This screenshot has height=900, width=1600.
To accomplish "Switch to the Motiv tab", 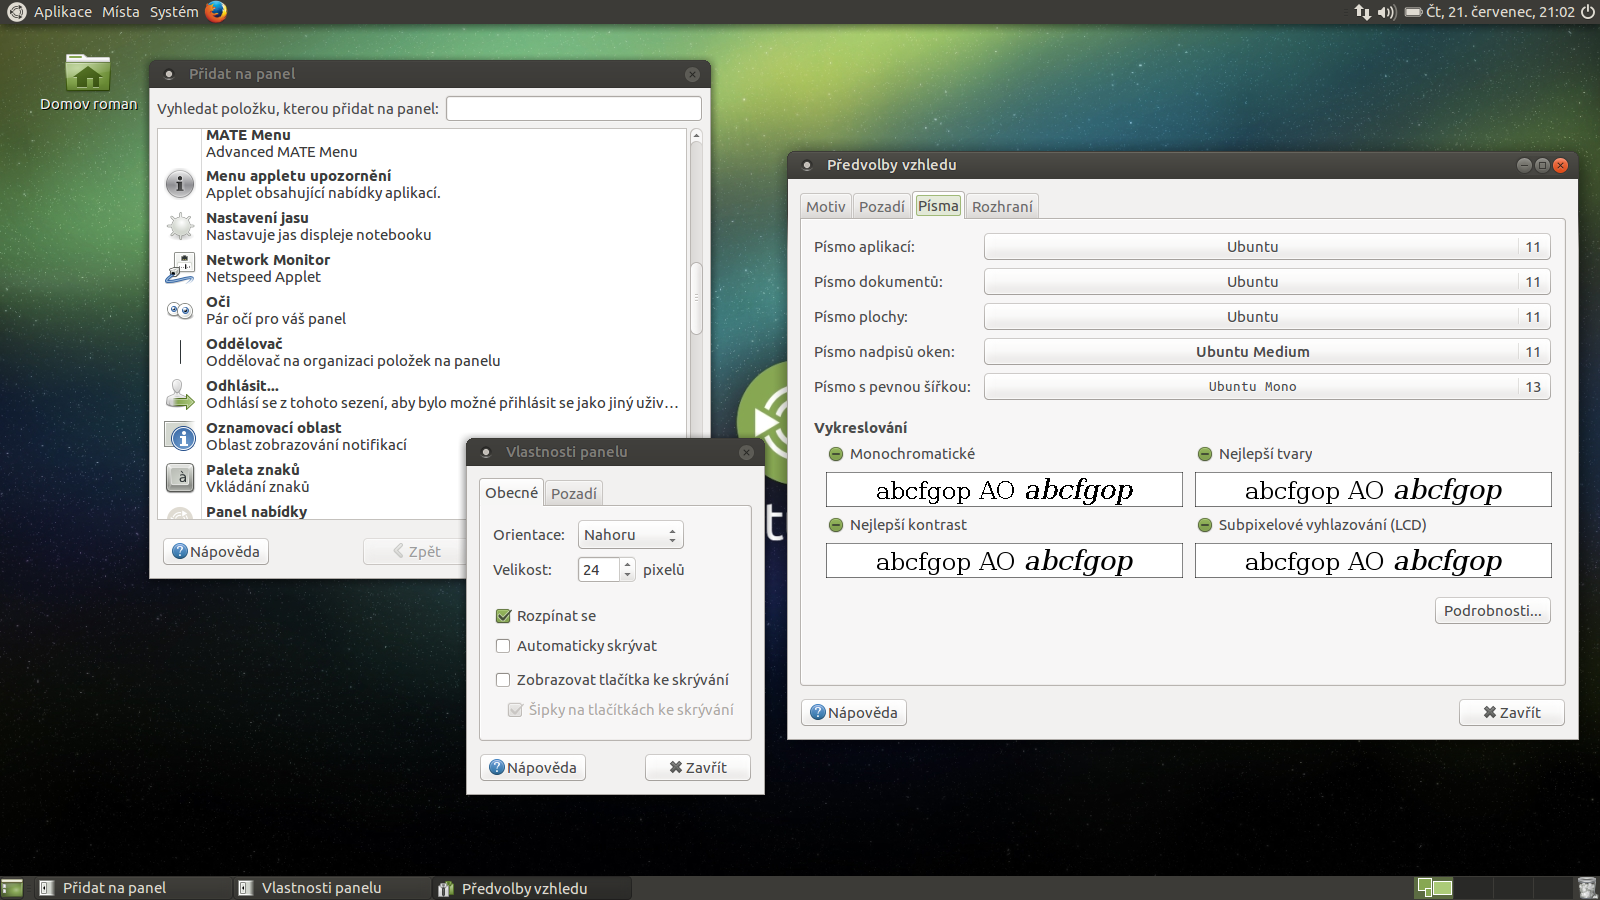I will click(x=826, y=206).
